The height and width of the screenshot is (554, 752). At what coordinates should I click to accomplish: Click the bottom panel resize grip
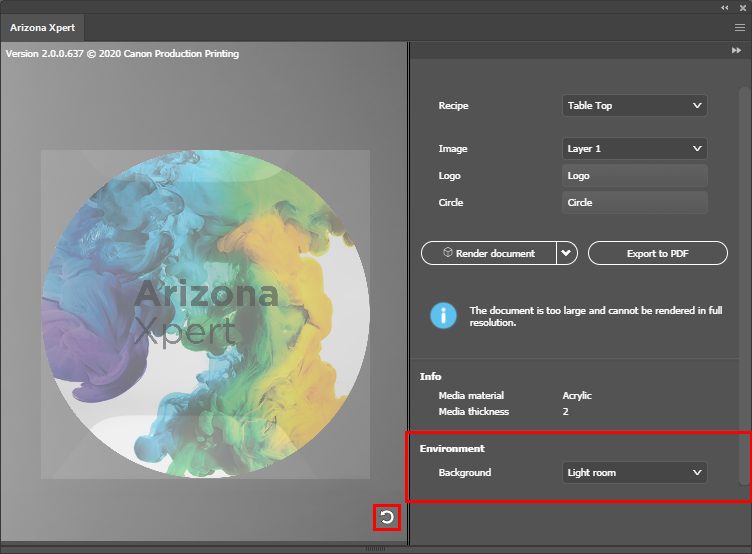[x=375, y=549]
